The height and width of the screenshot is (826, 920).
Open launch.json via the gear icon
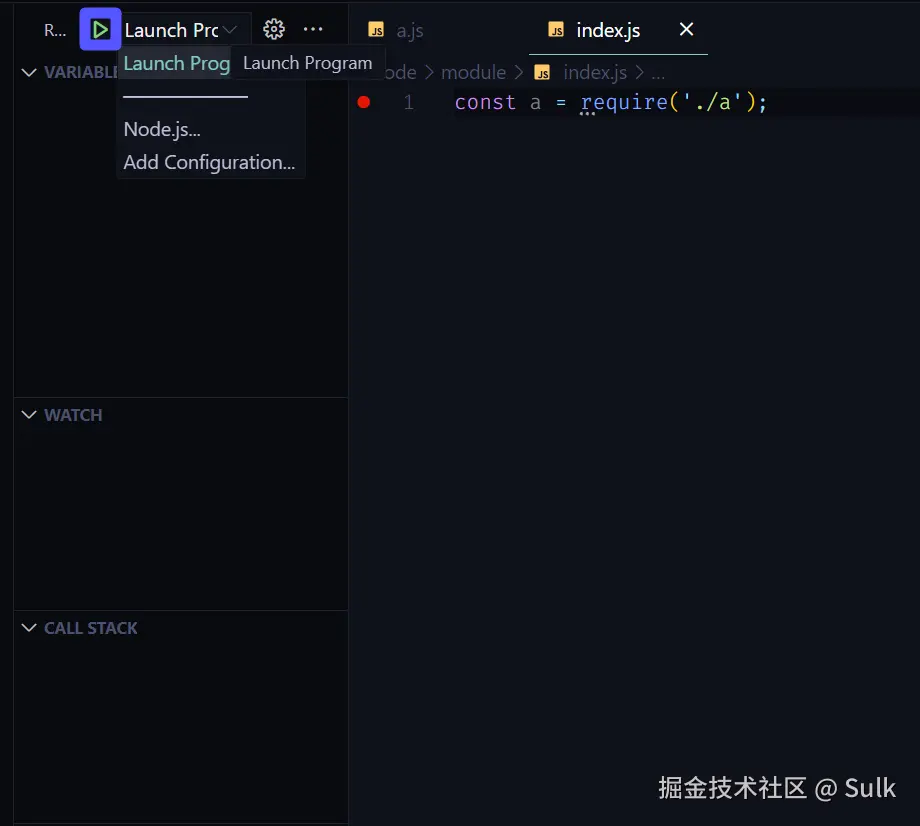[x=273, y=29]
